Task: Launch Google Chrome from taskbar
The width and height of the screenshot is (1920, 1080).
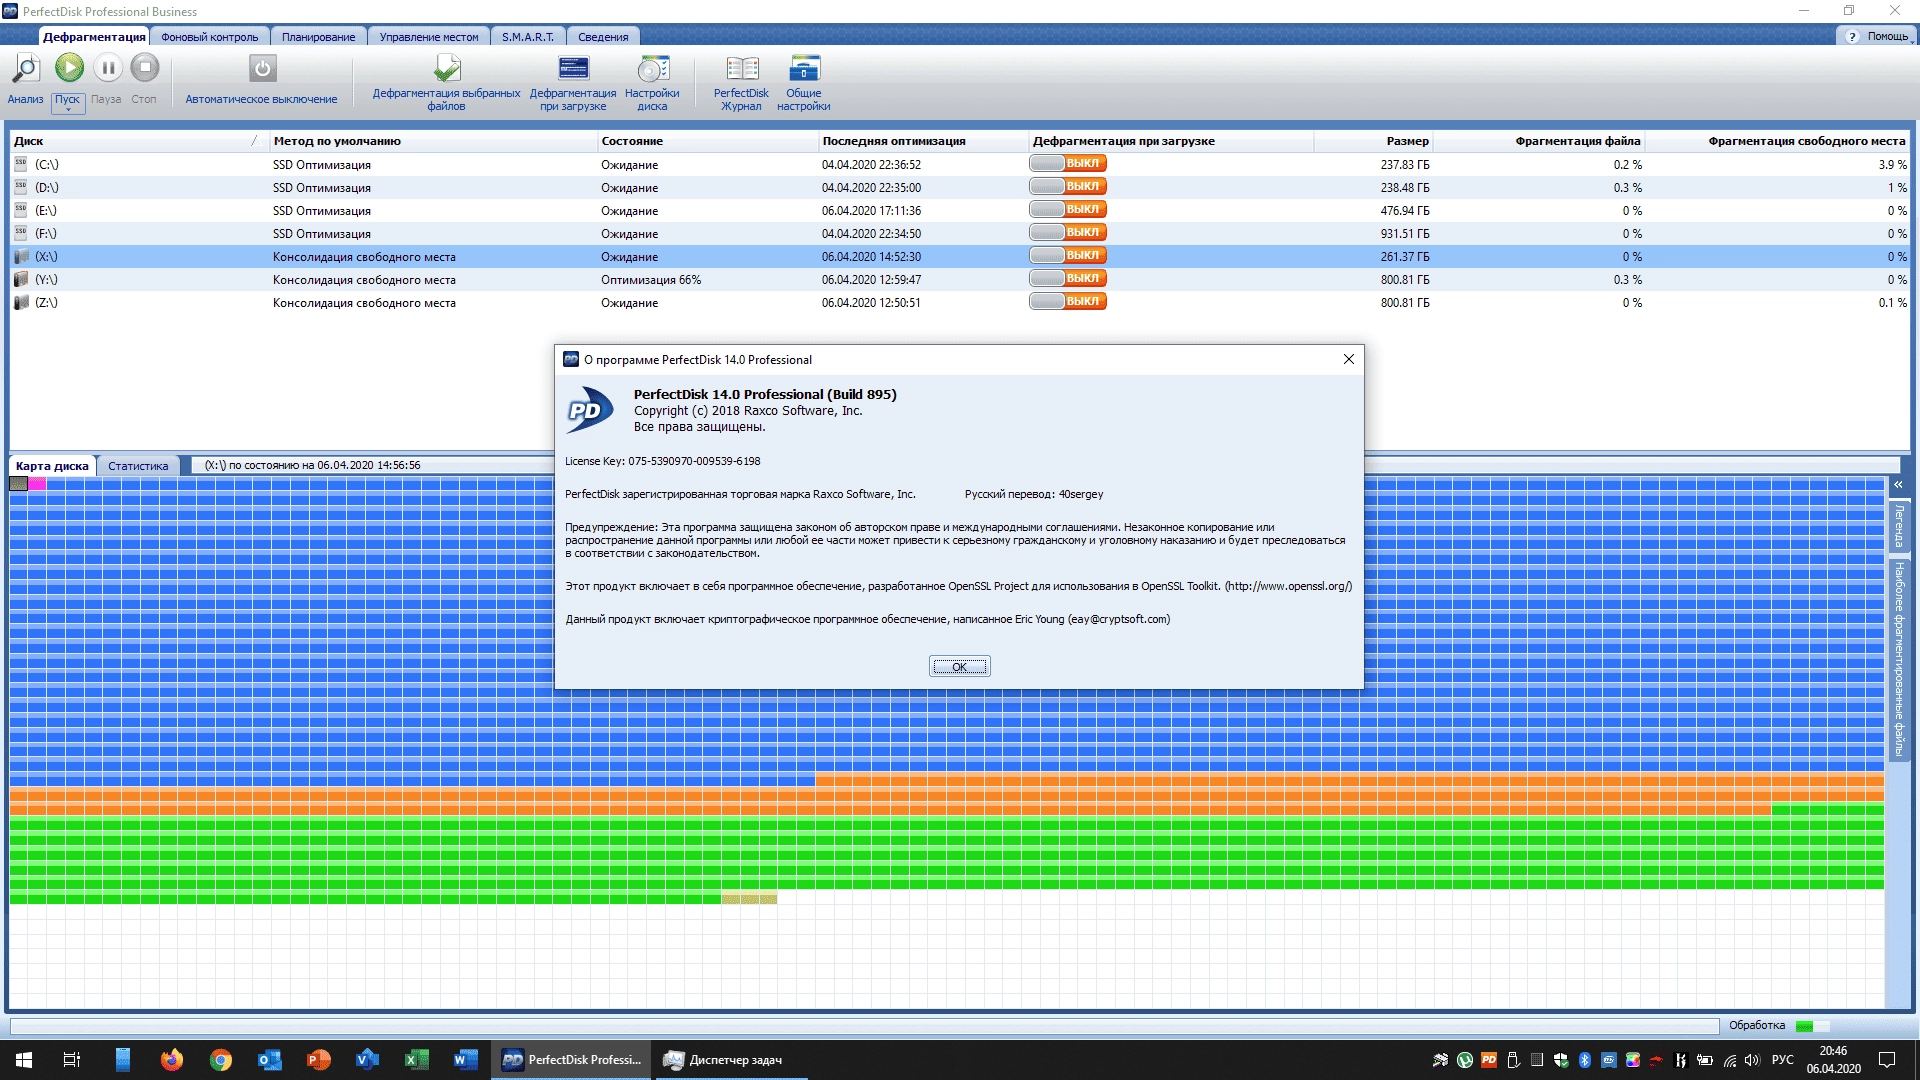Action: [x=220, y=1060]
